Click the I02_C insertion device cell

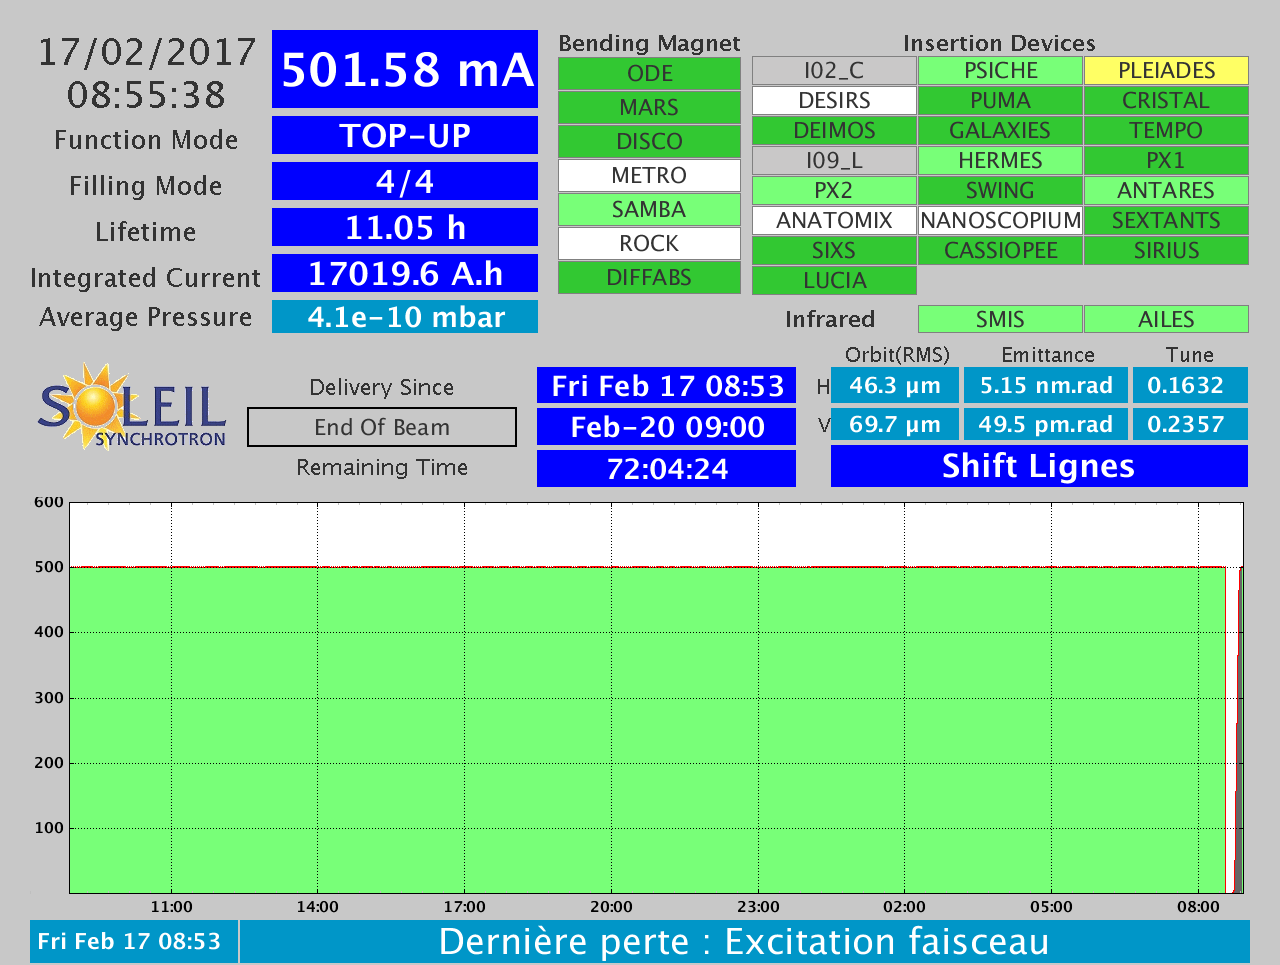tap(834, 71)
